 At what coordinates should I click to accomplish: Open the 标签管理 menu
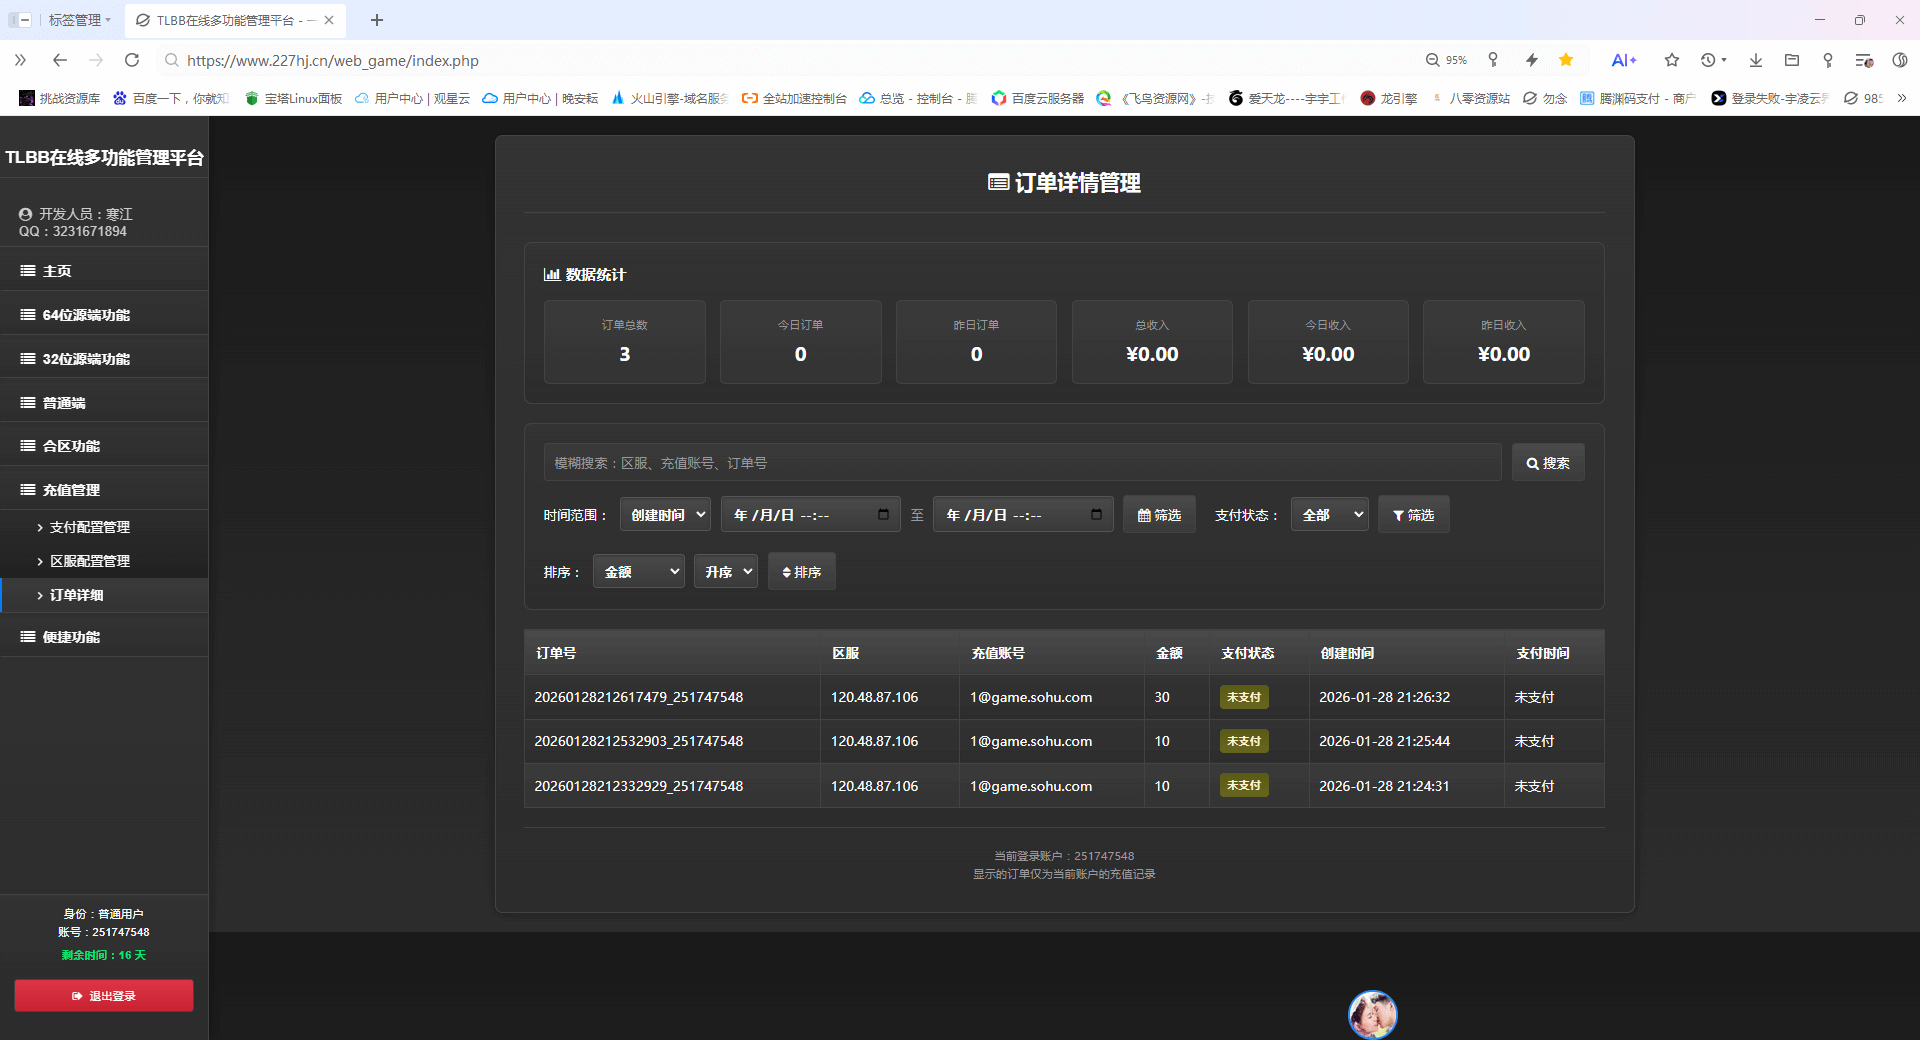[76, 20]
